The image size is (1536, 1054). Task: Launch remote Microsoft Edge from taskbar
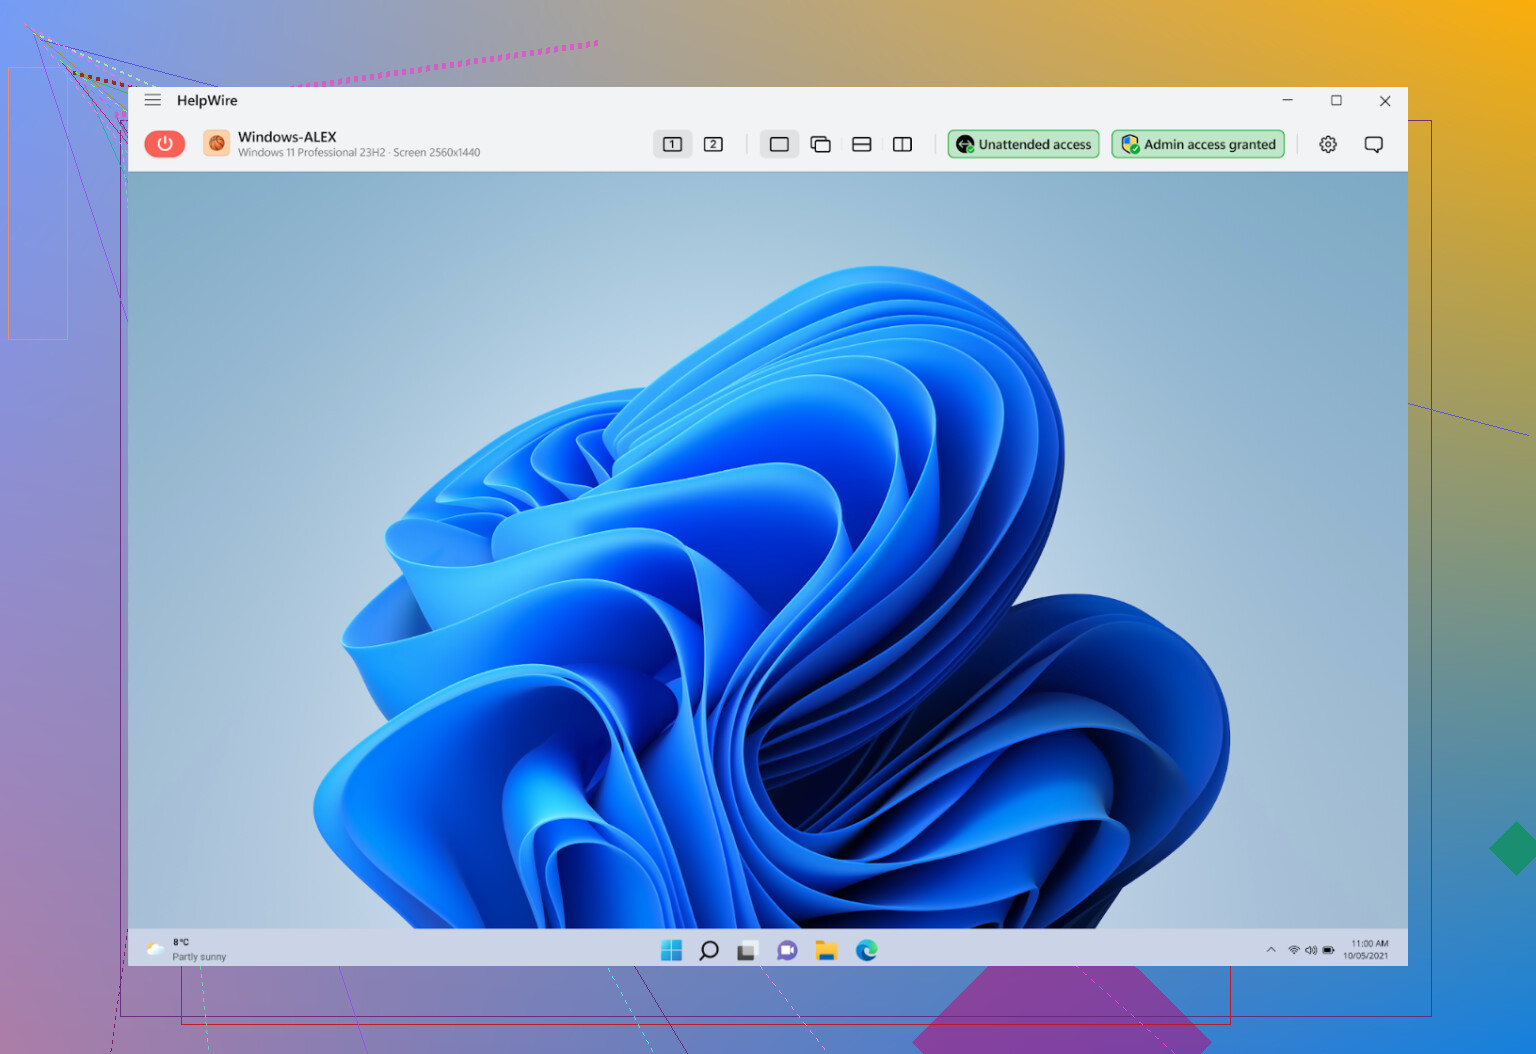tap(866, 950)
